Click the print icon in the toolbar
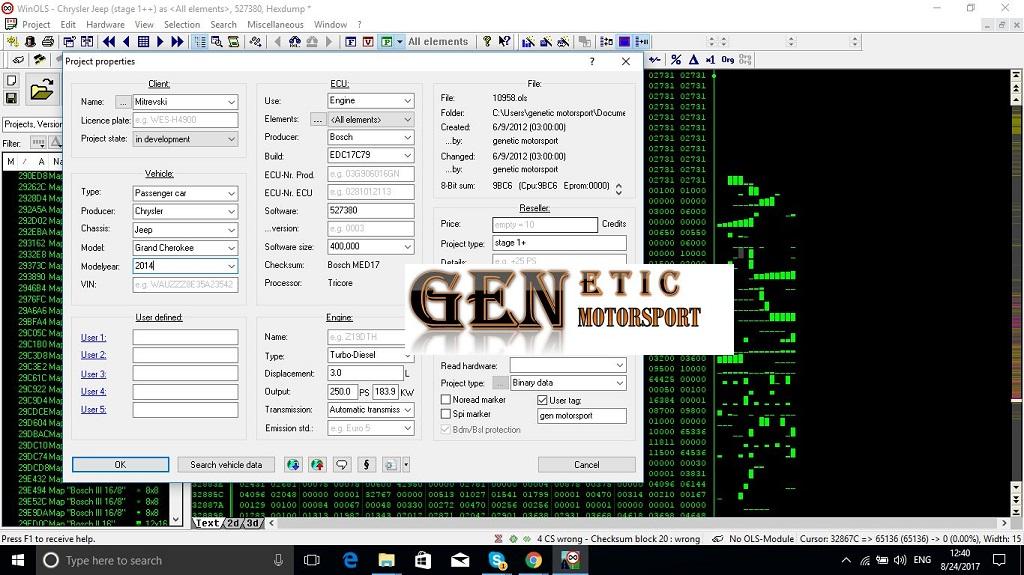Viewport: 1024px width, 575px height. pos(47,42)
